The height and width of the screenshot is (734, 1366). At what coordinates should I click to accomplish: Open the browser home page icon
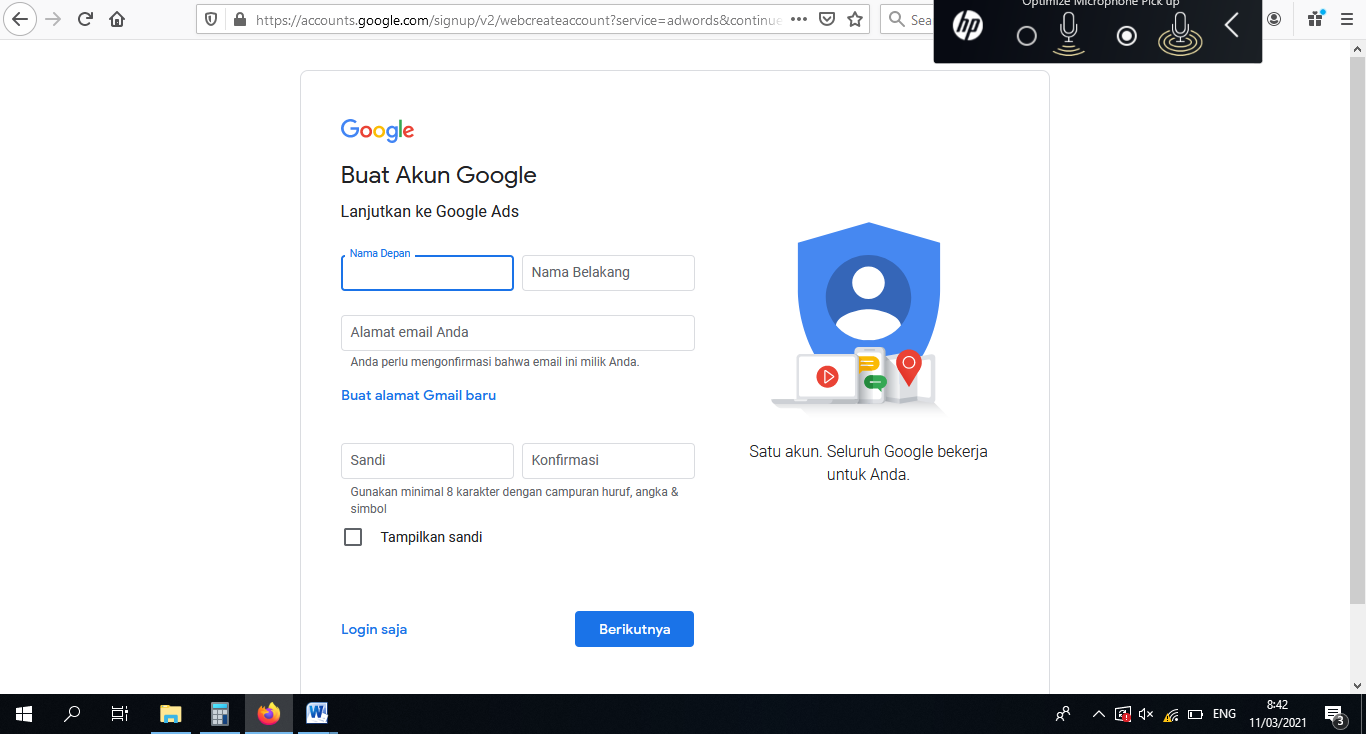tap(117, 19)
